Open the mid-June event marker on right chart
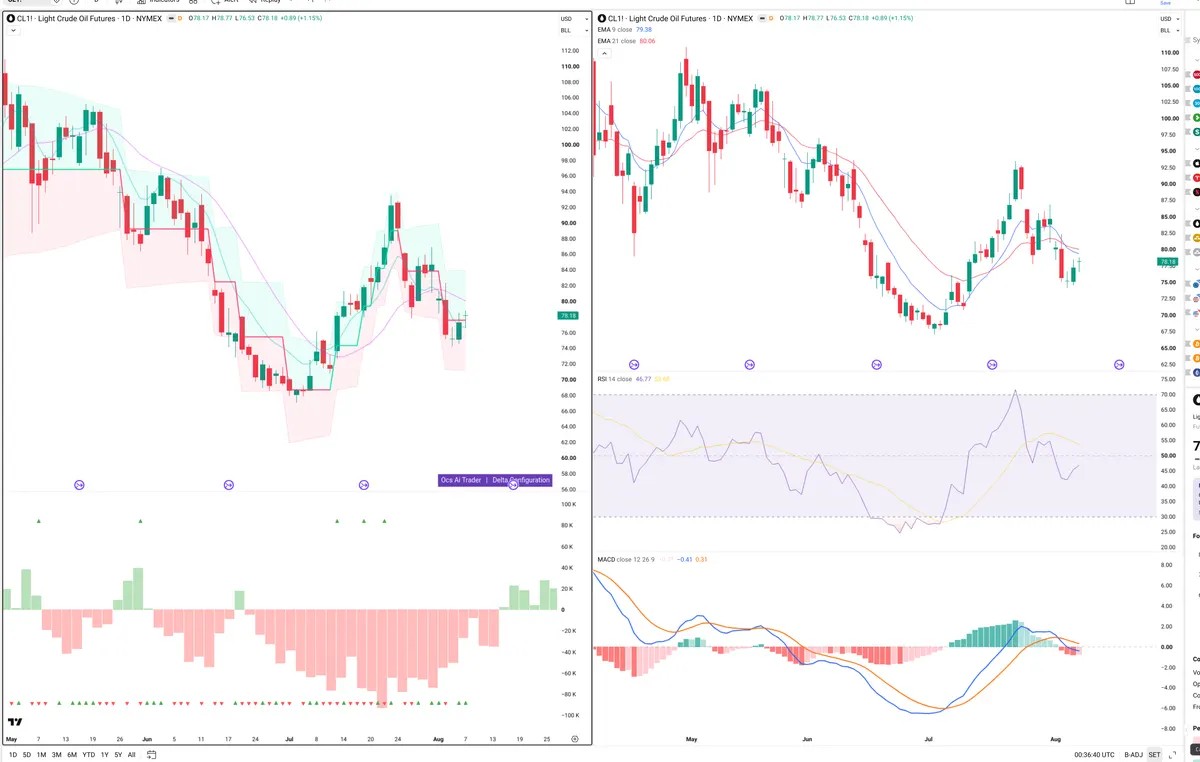Screen dimensions: 1200x762 877,365
